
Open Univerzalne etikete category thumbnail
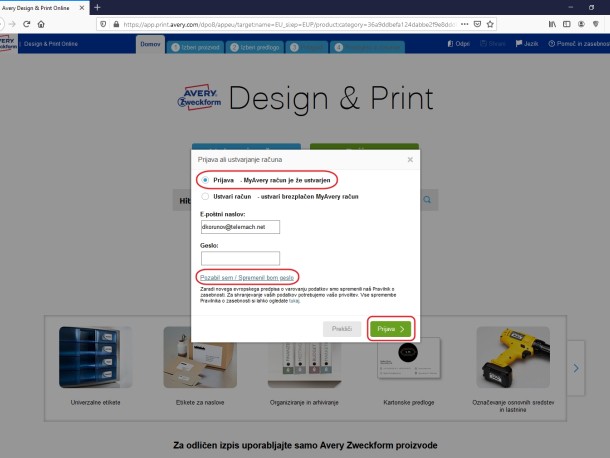click(95, 357)
